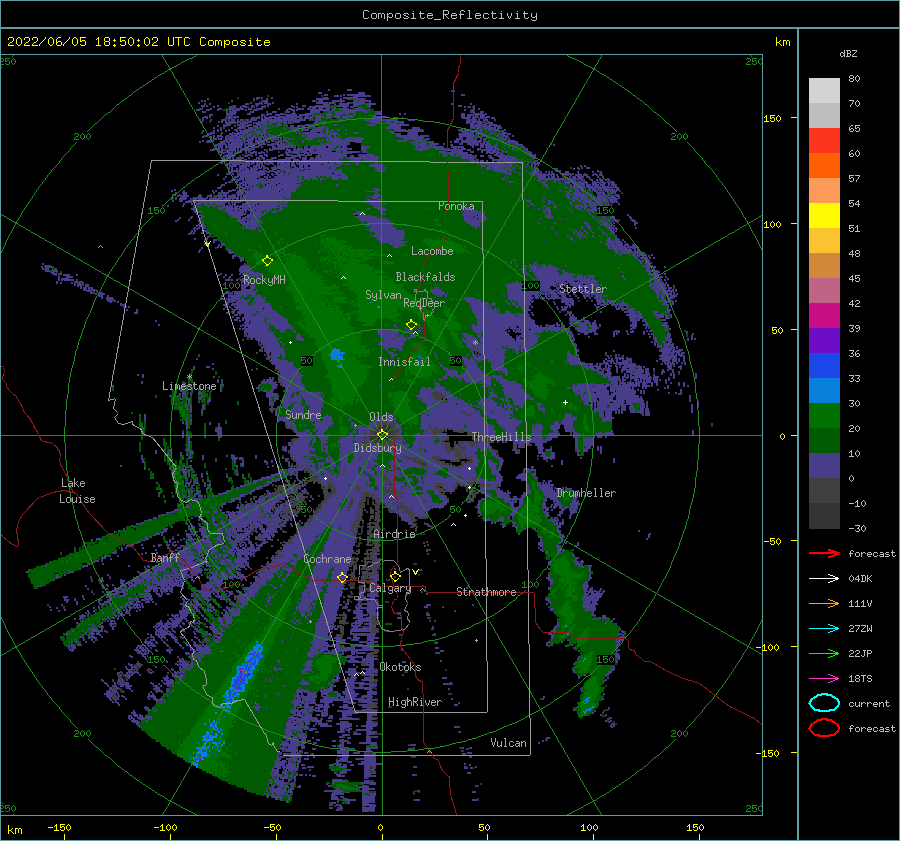Click the red forecast ellipse icon
This screenshot has width=900, height=841.
tap(824, 728)
